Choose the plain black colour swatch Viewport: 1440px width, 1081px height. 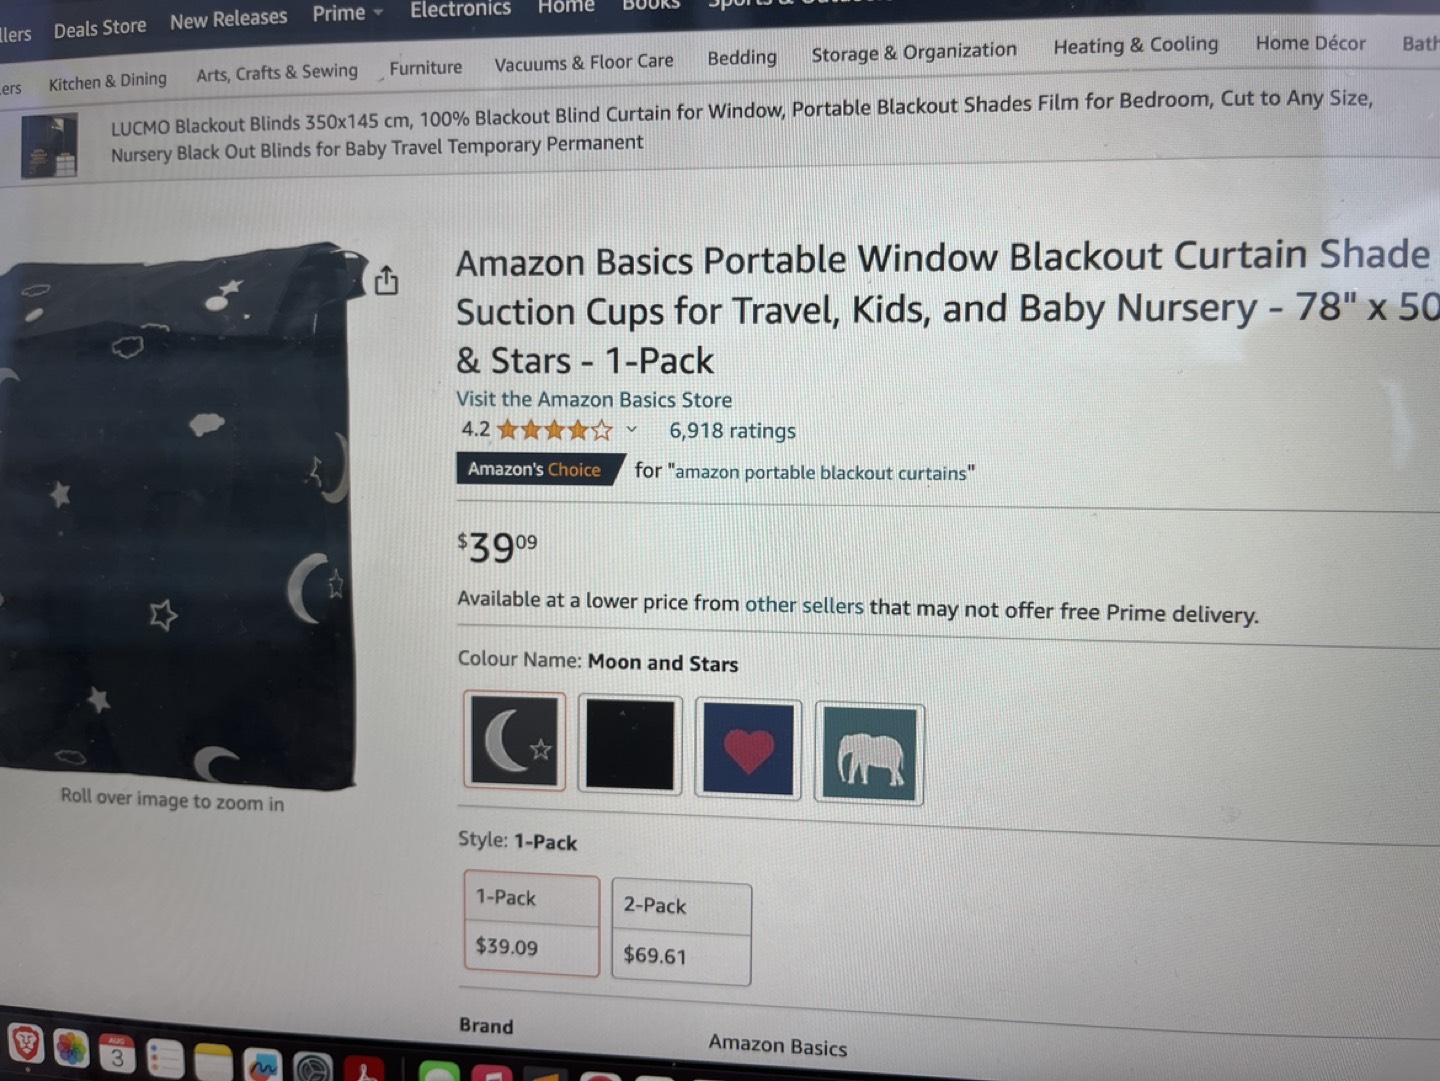coord(630,745)
